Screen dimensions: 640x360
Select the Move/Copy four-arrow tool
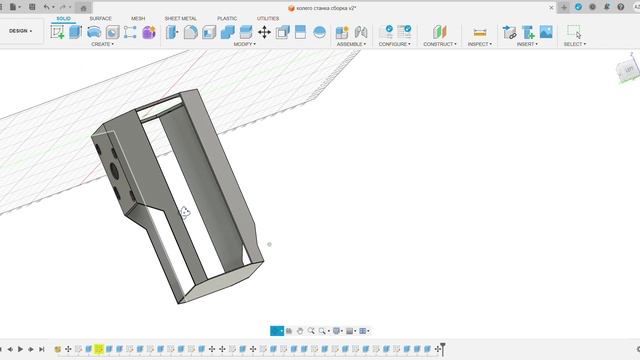click(264, 32)
